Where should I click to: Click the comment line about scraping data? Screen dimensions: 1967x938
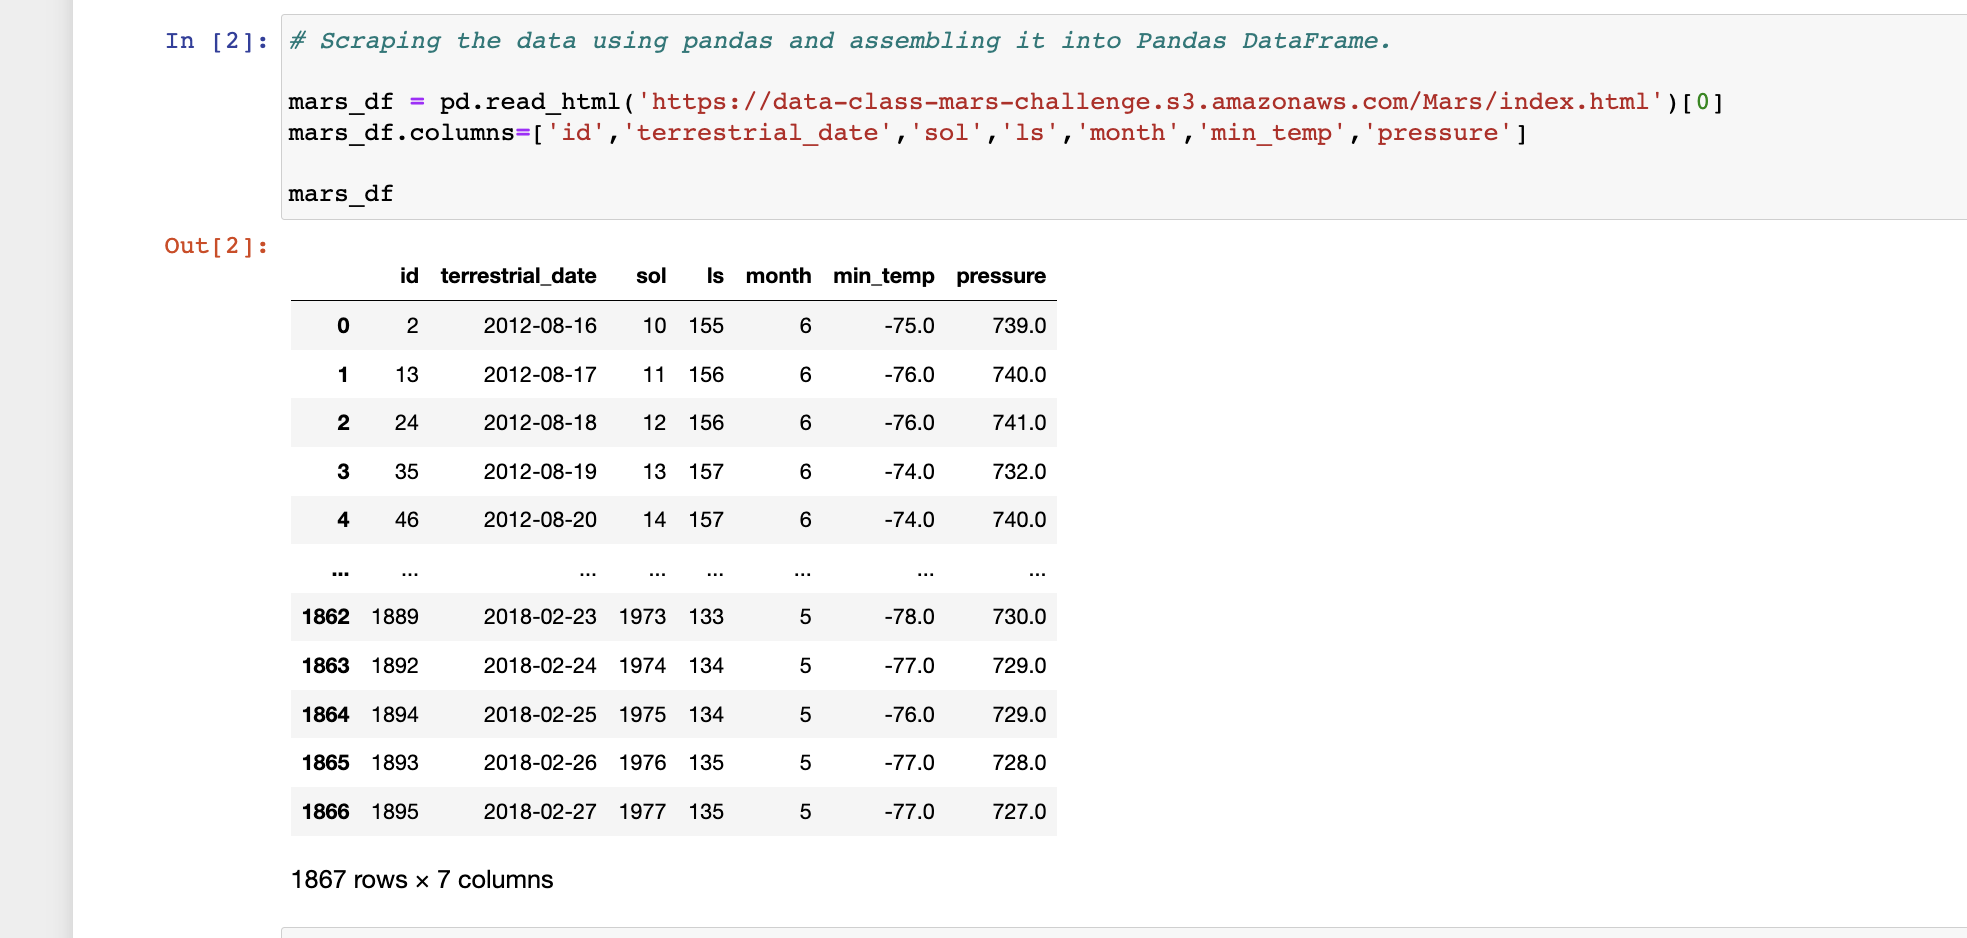[x=838, y=40]
